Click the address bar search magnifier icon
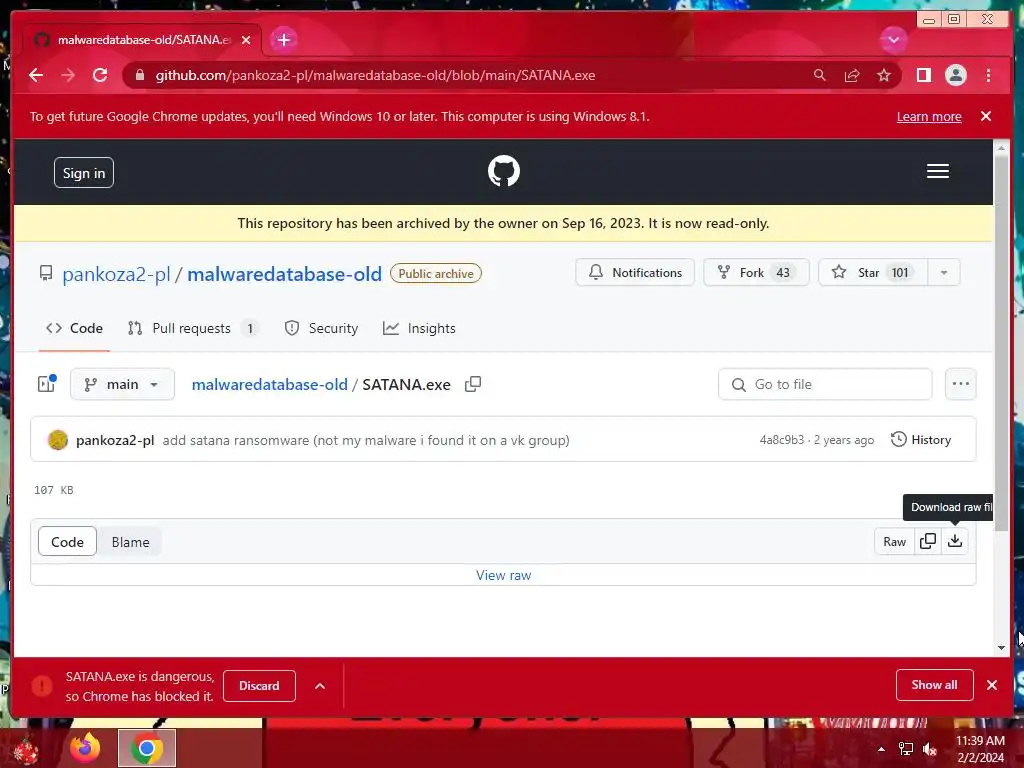This screenshot has height=768, width=1024. point(820,75)
